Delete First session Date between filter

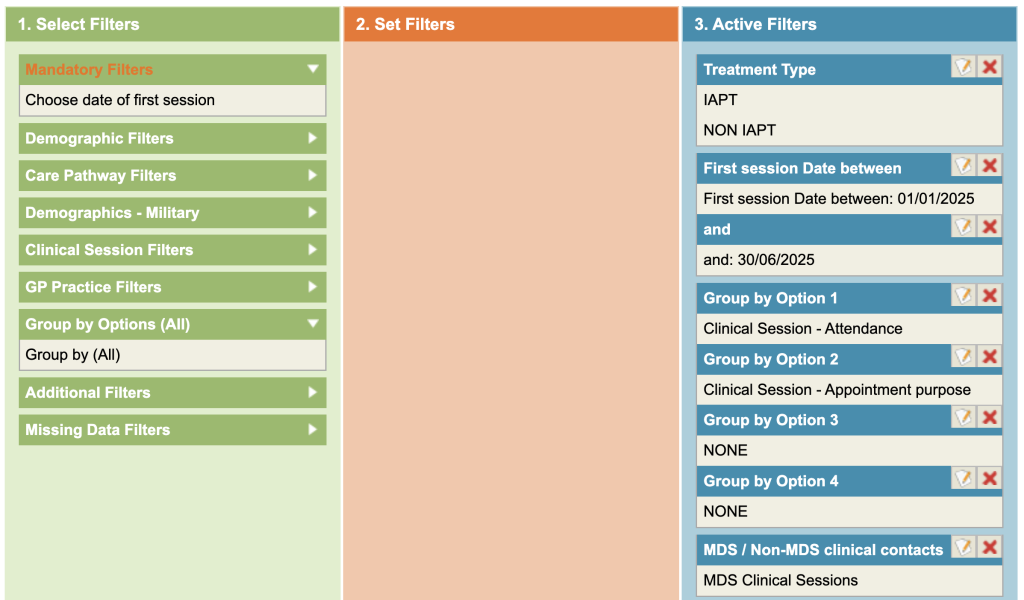[x=989, y=166]
